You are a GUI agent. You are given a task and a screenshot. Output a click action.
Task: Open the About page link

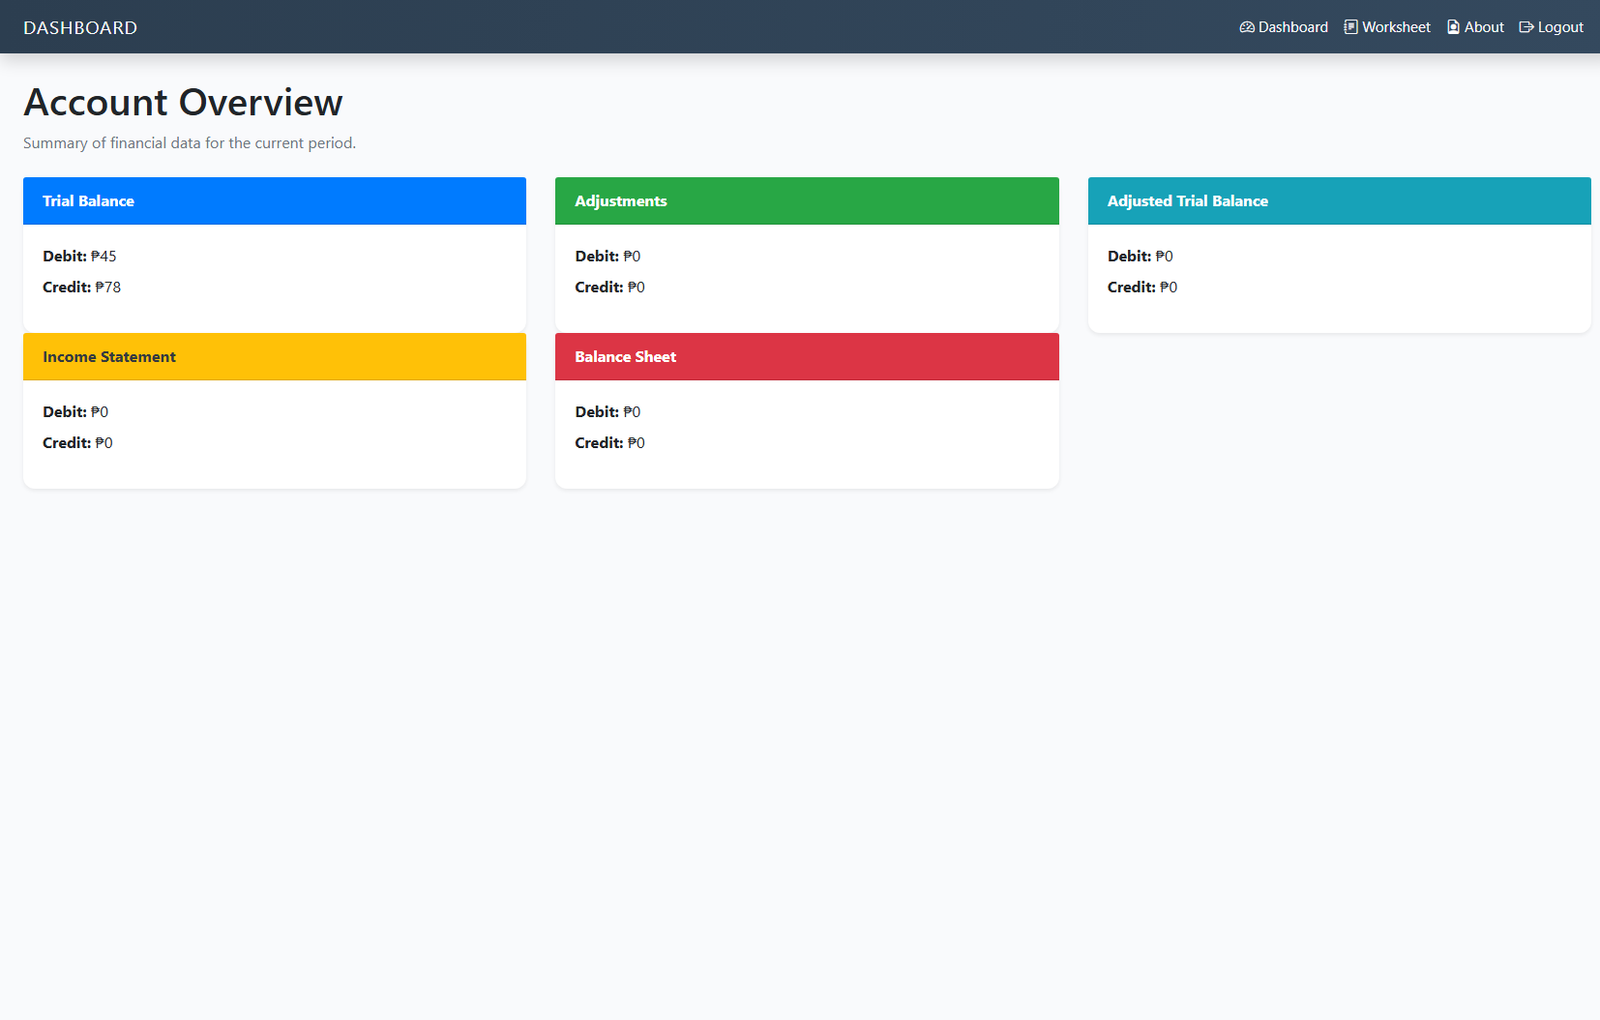coord(1484,27)
